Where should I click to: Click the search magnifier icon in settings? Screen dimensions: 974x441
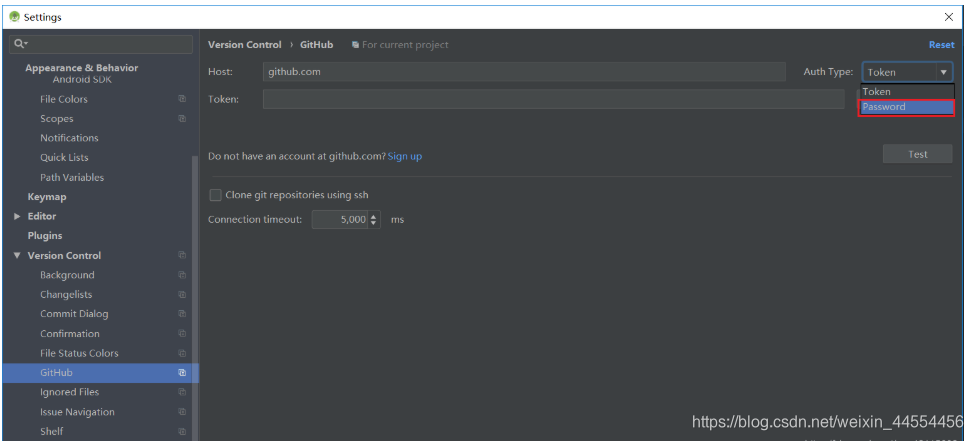[19, 43]
